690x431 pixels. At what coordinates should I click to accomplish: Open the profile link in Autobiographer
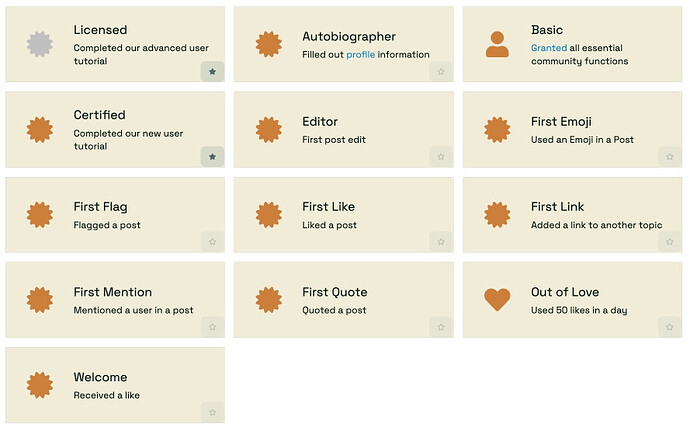360,55
